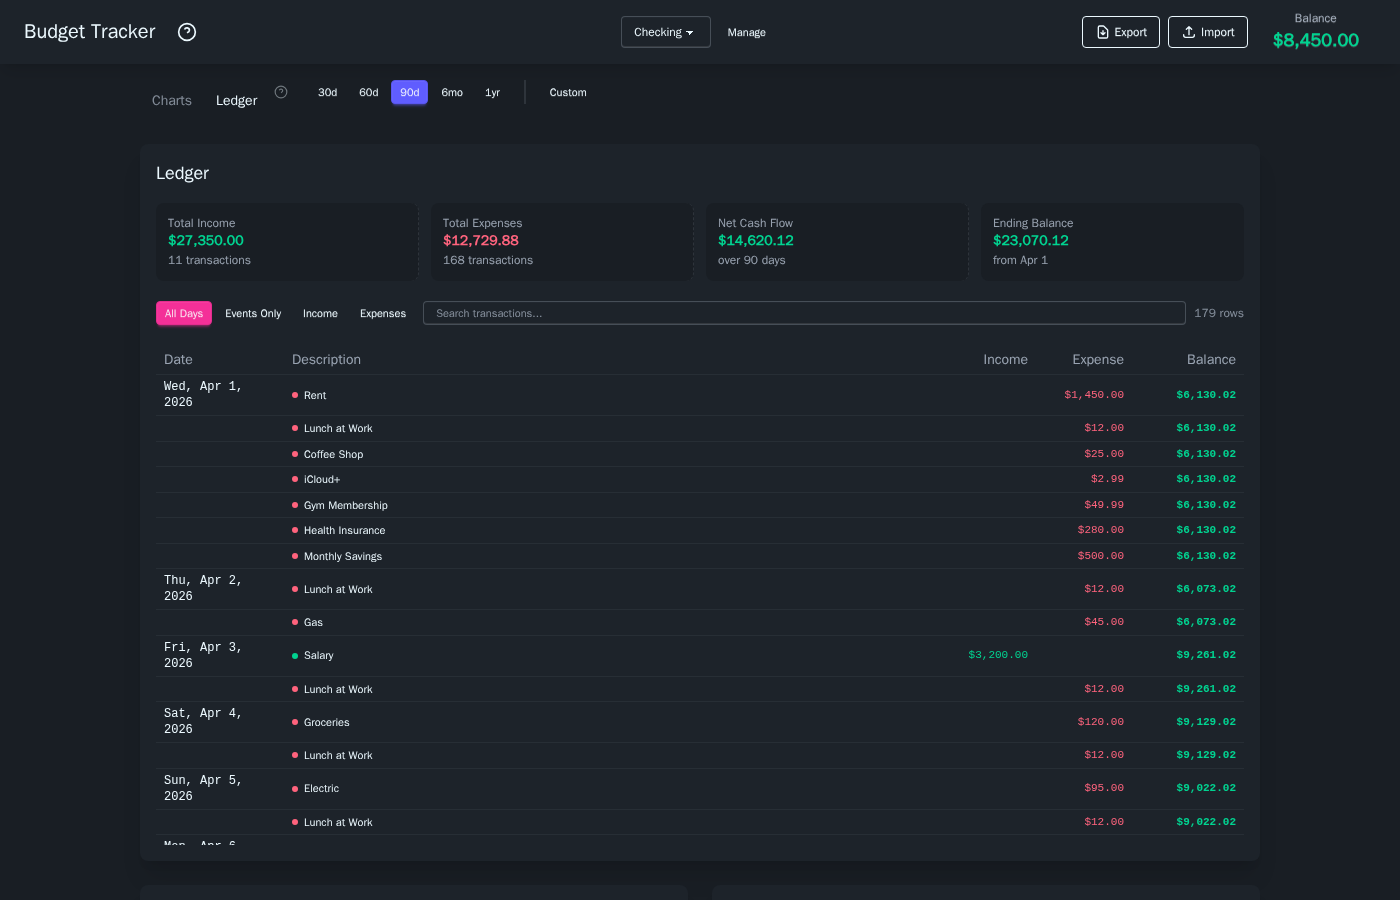The width and height of the screenshot is (1400, 900).
Task: Click the green dot beside the Salary entry
Action: 295,655
